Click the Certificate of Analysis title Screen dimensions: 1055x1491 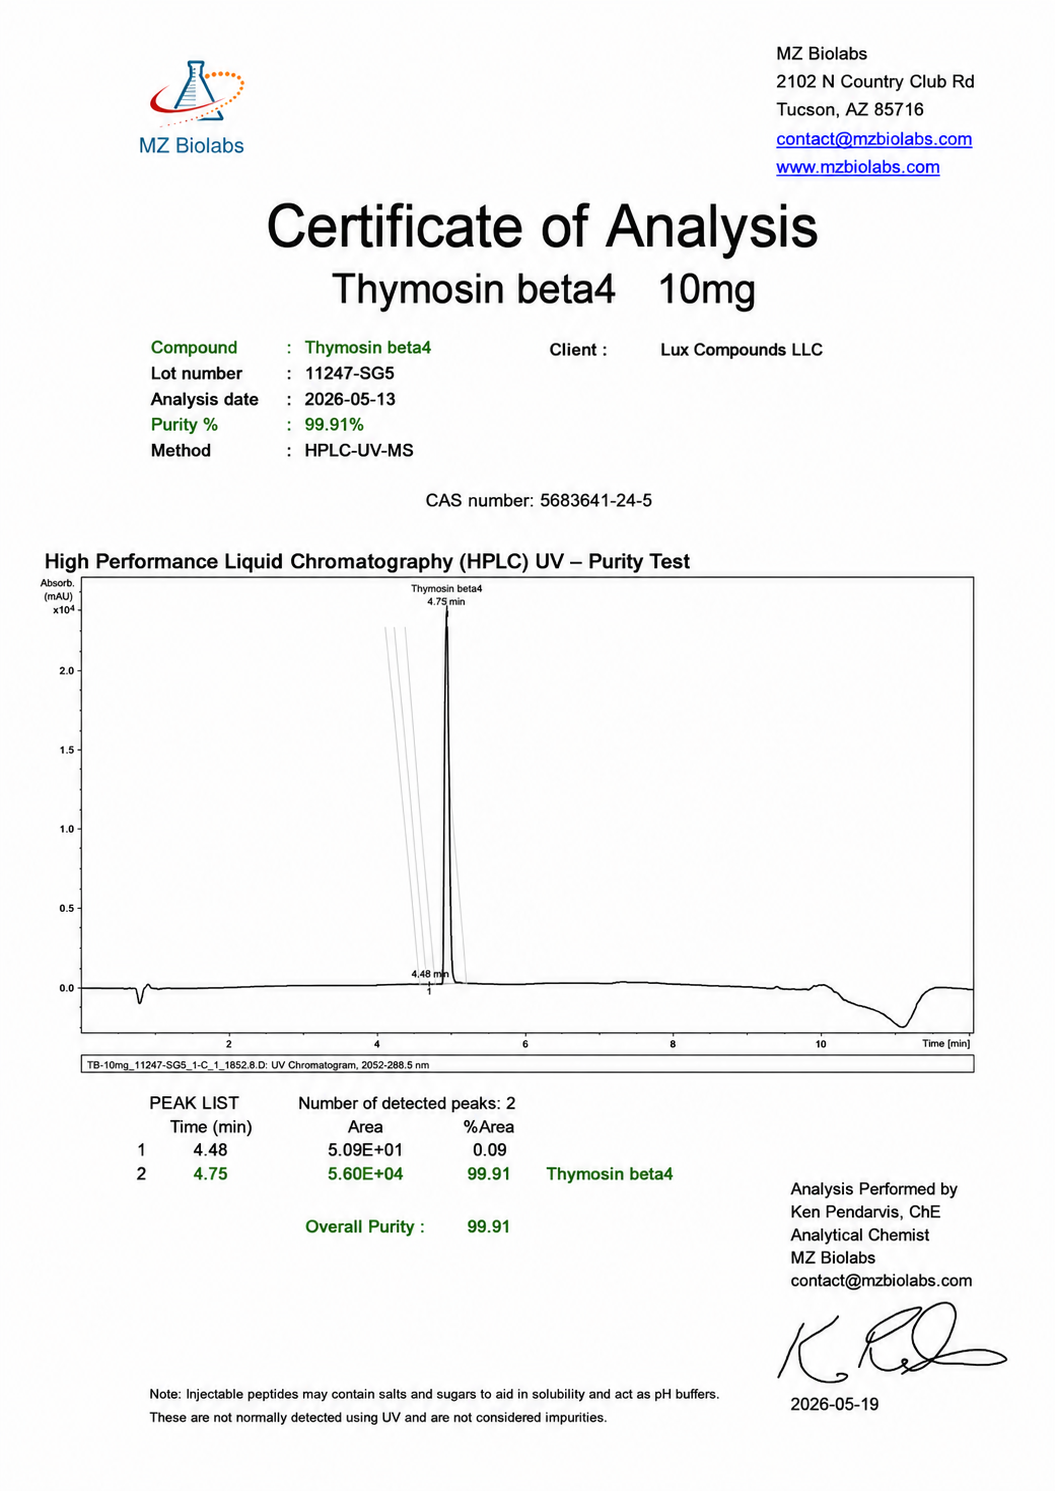tap(542, 226)
